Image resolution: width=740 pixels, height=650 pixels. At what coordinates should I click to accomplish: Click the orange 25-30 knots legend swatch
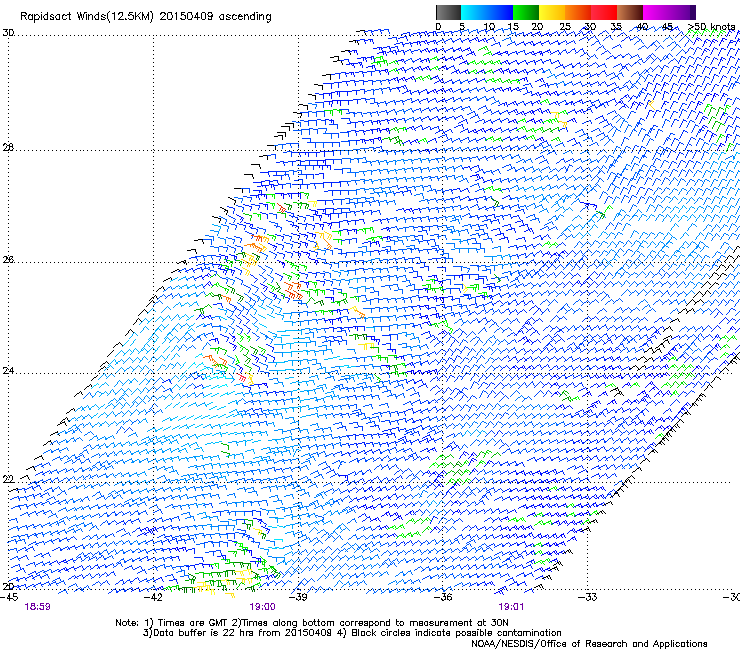(578, 12)
